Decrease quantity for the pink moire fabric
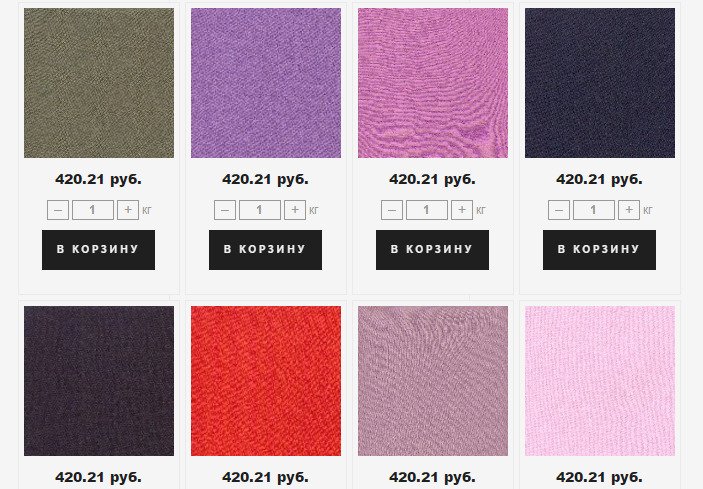703x489 pixels. [392, 210]
